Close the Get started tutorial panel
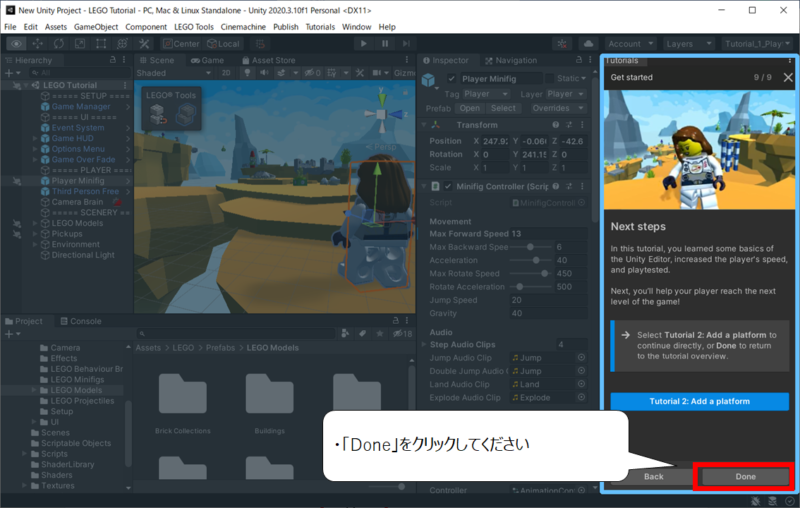The image size is (800, 508). 788,78
